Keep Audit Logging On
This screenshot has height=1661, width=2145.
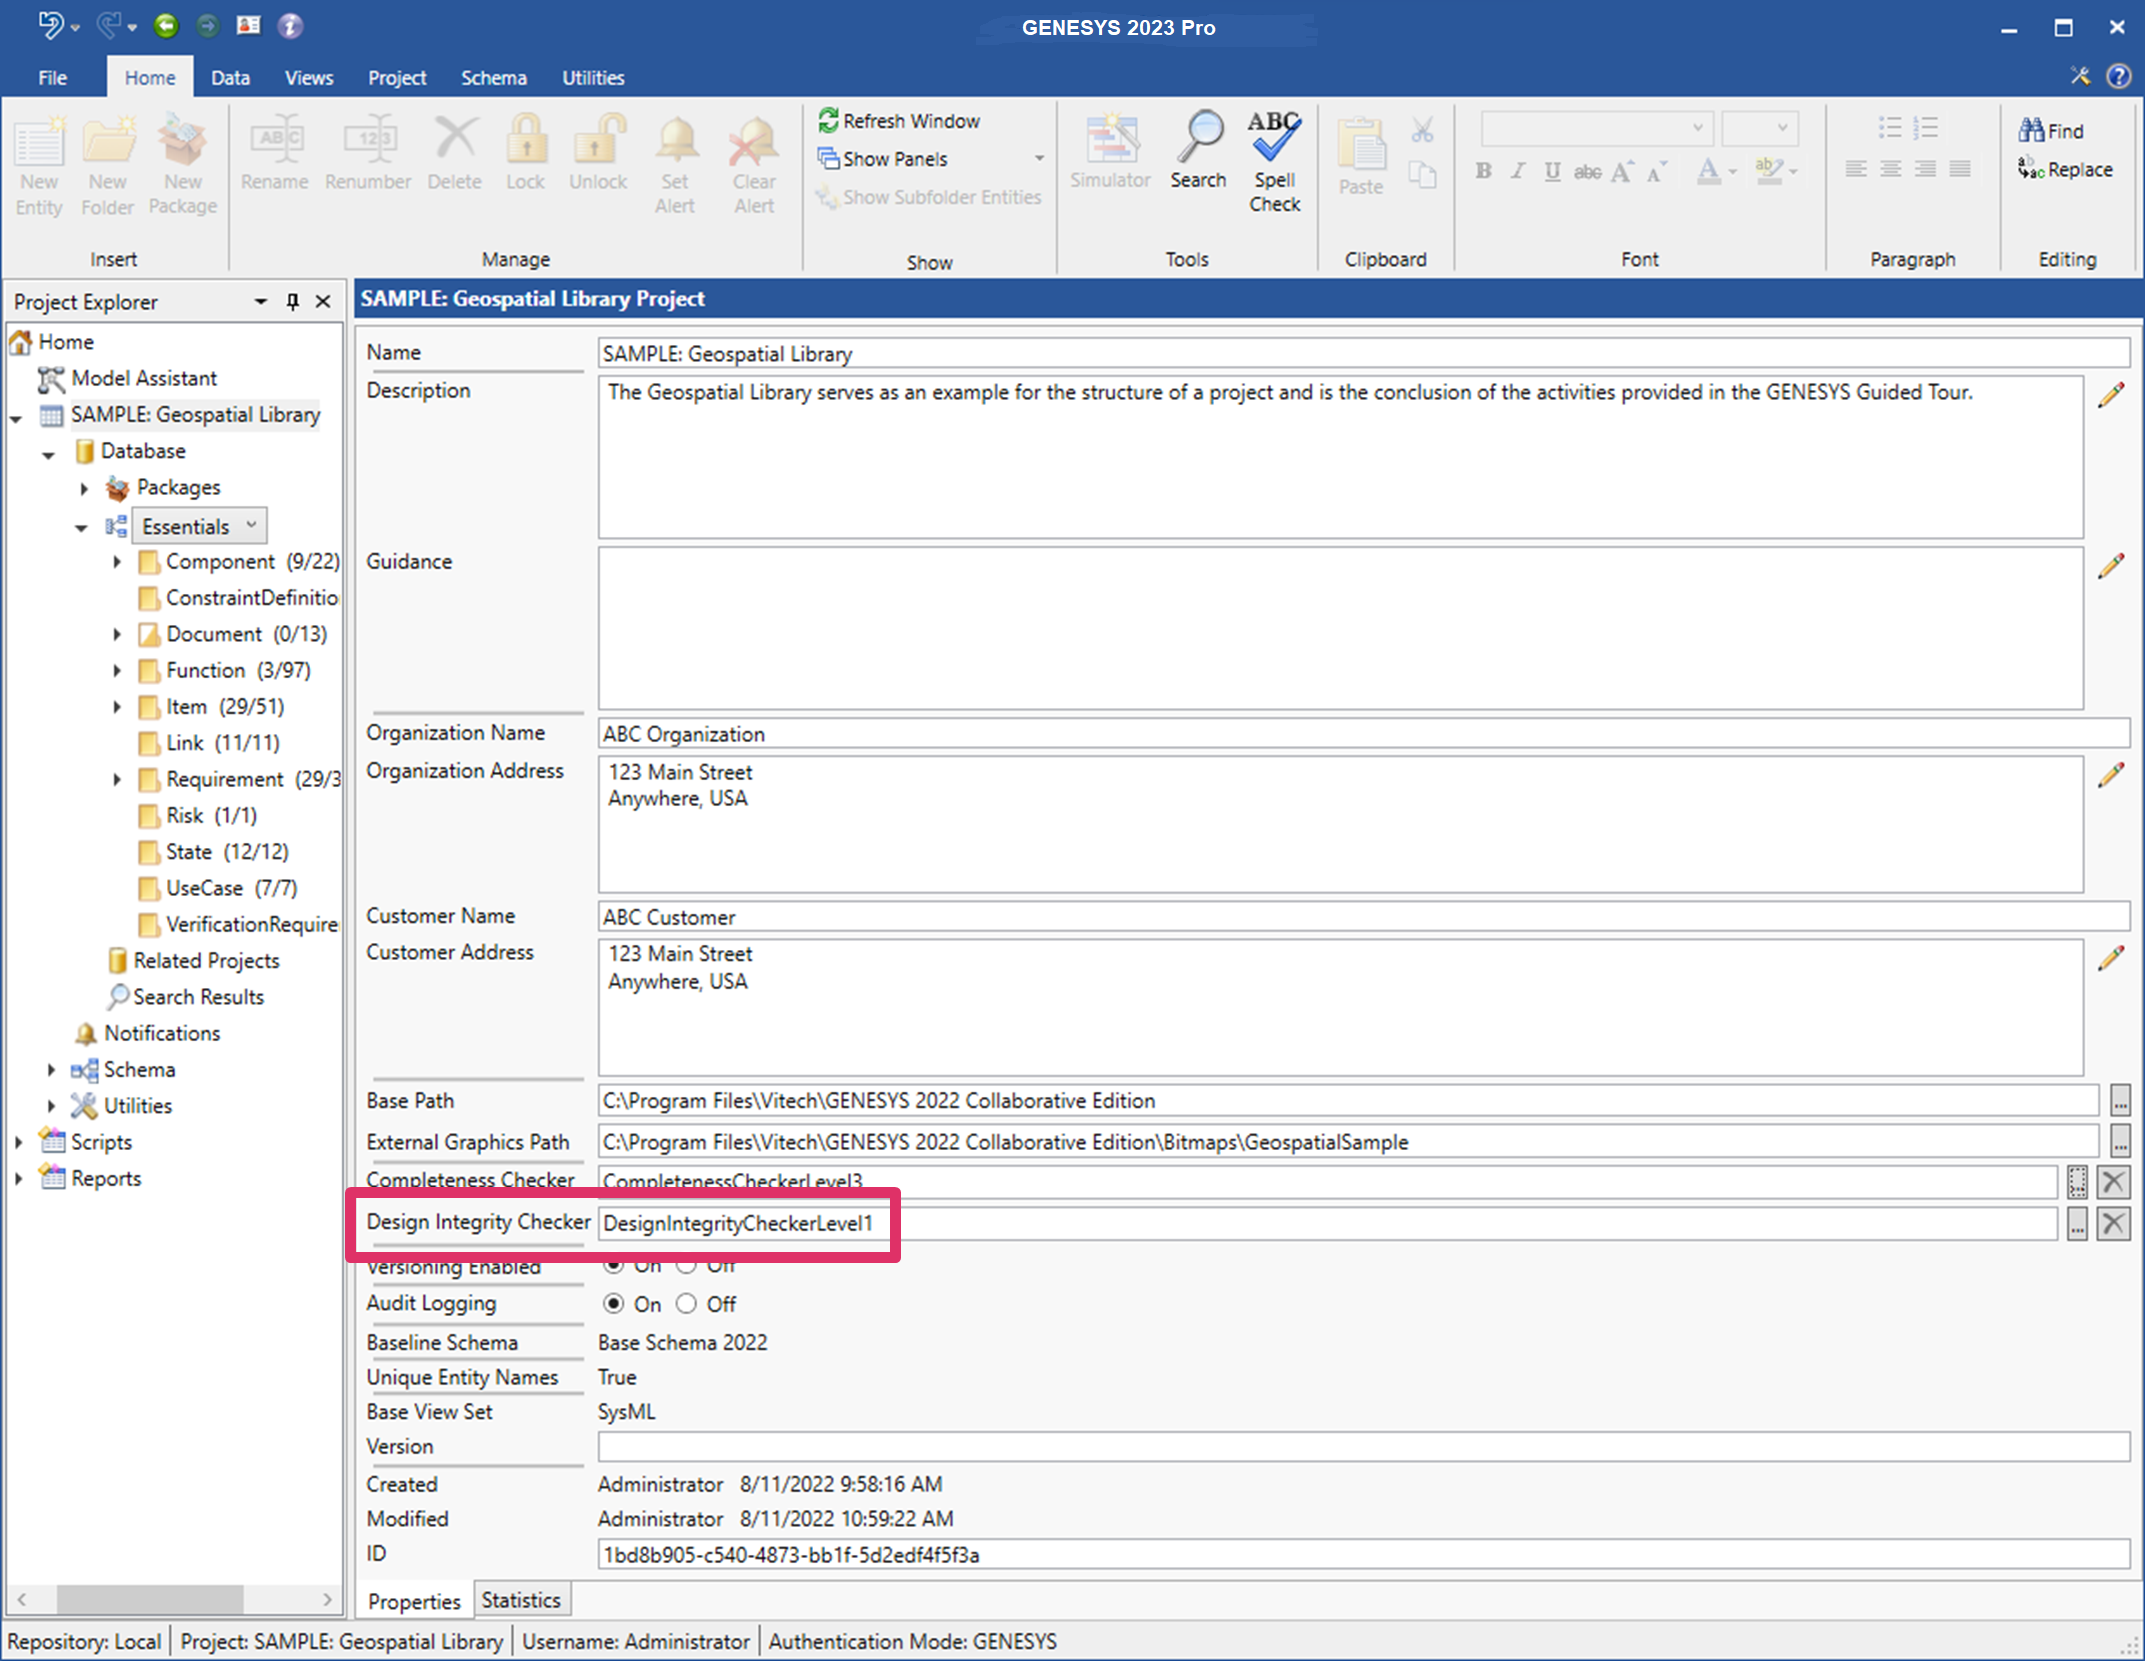pos(613,1304)
